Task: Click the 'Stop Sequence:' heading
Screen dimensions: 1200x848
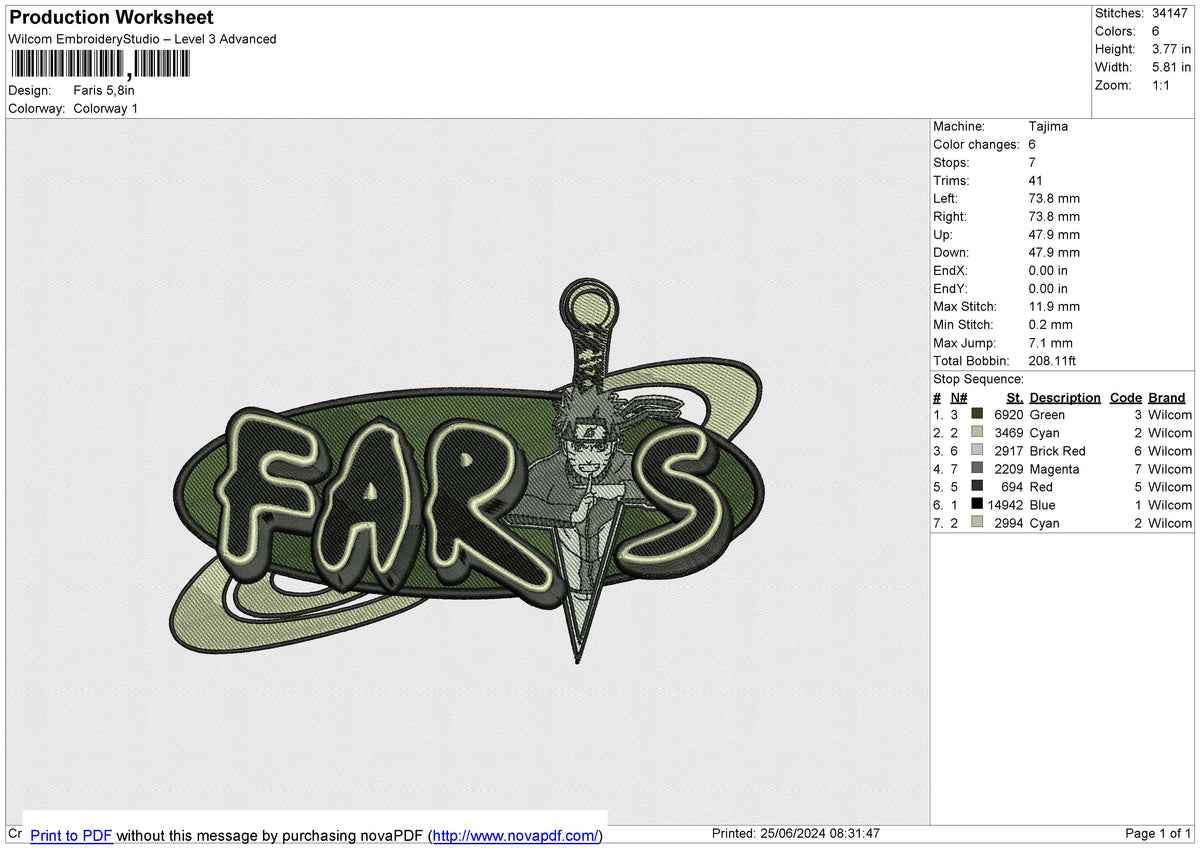Action: (978, 379)
